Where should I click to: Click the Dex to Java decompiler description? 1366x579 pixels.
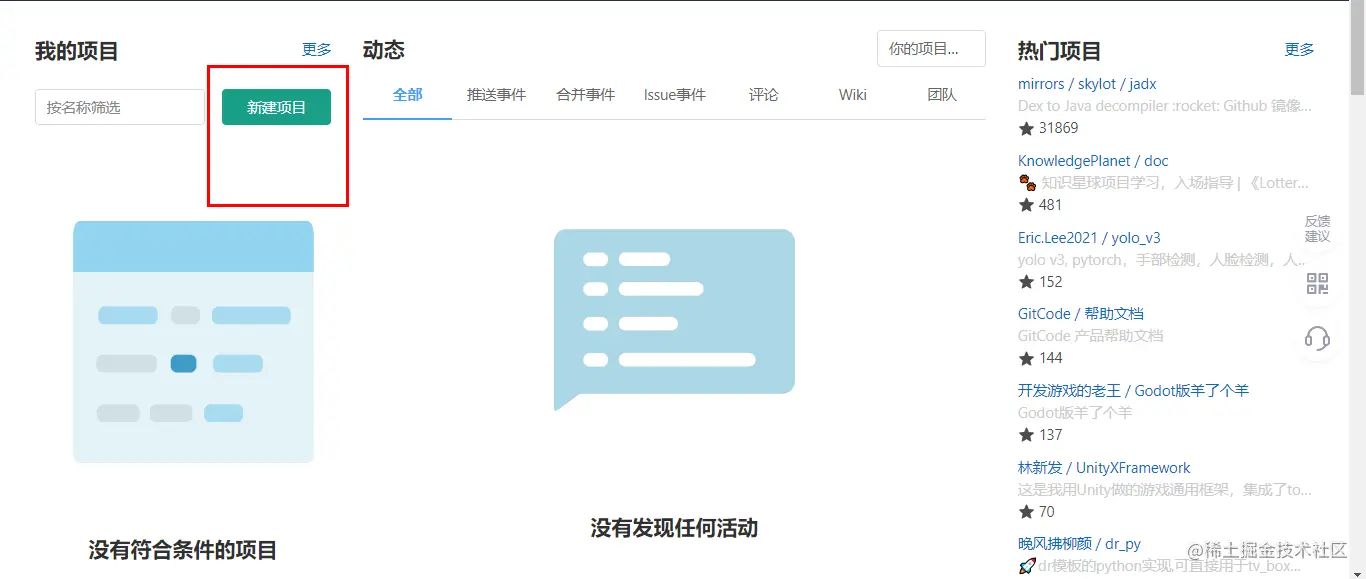pos(1165,106)
